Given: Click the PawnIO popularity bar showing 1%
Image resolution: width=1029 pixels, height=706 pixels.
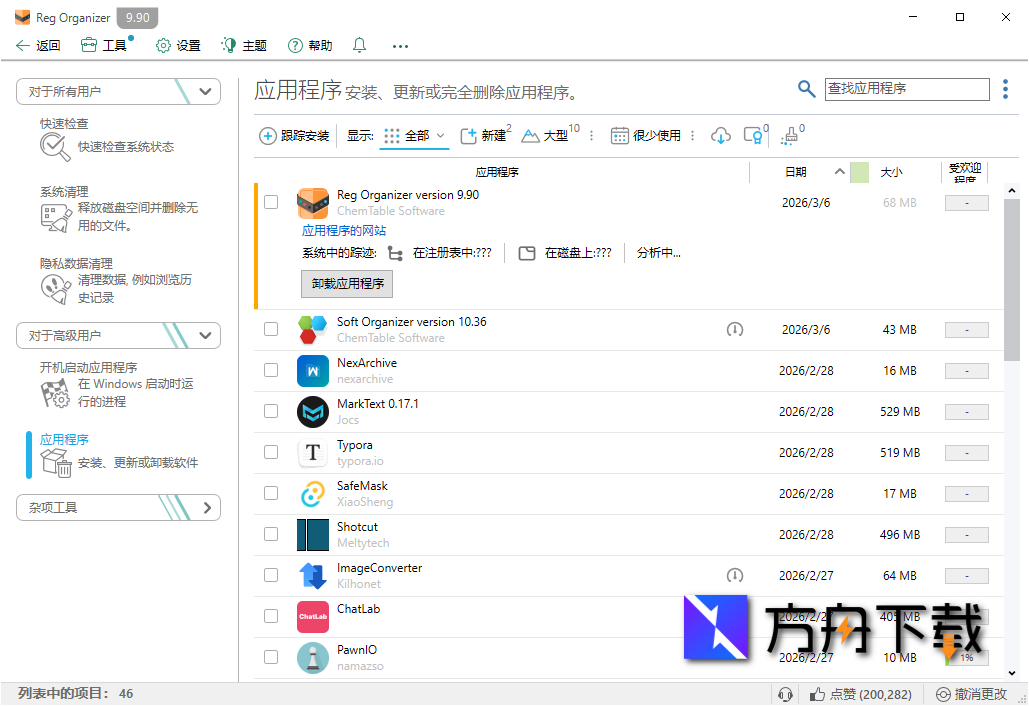Looking at the screenshot, I should click(x=966, y=657).
